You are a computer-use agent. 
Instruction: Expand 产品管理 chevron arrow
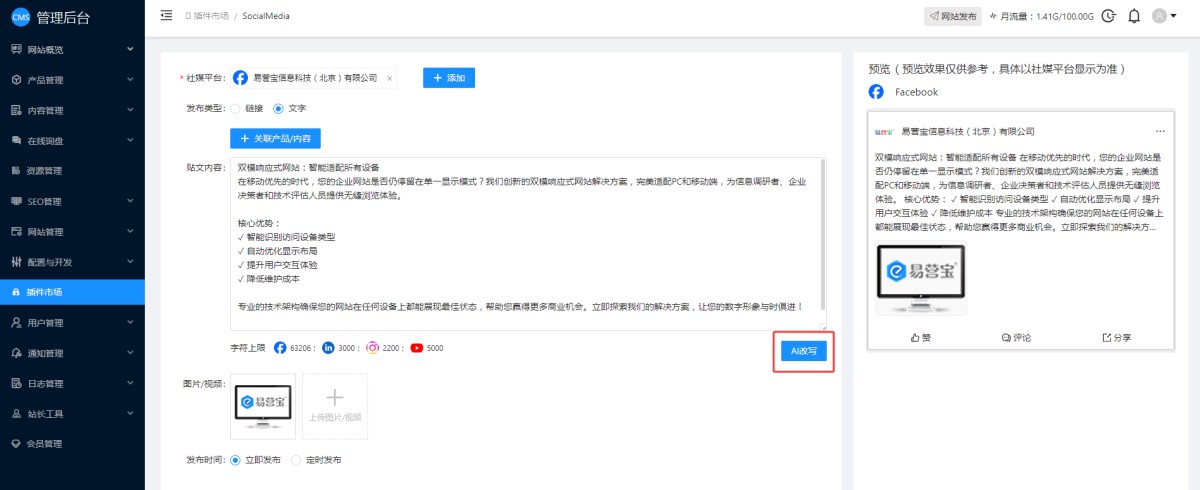click(130, 80)
